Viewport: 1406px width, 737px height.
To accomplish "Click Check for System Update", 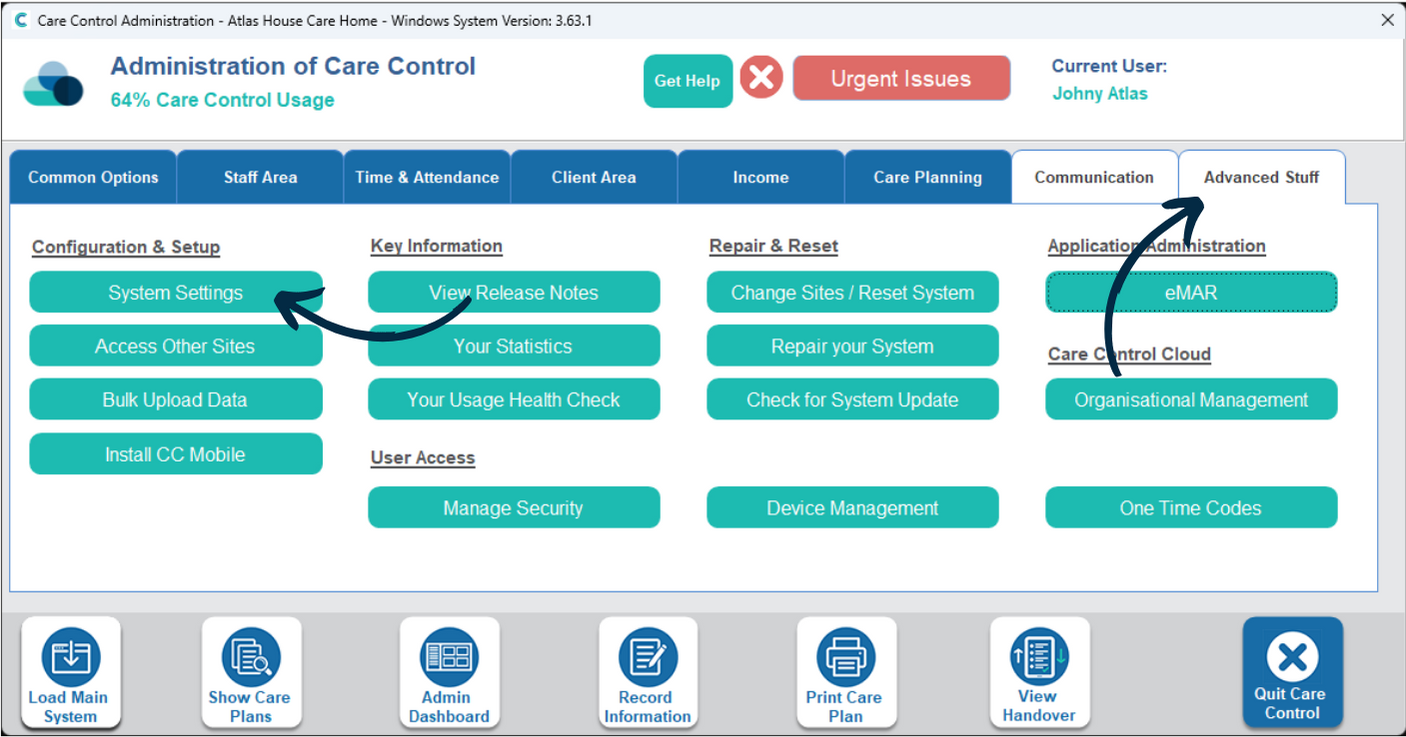I will tap(853, 400).
